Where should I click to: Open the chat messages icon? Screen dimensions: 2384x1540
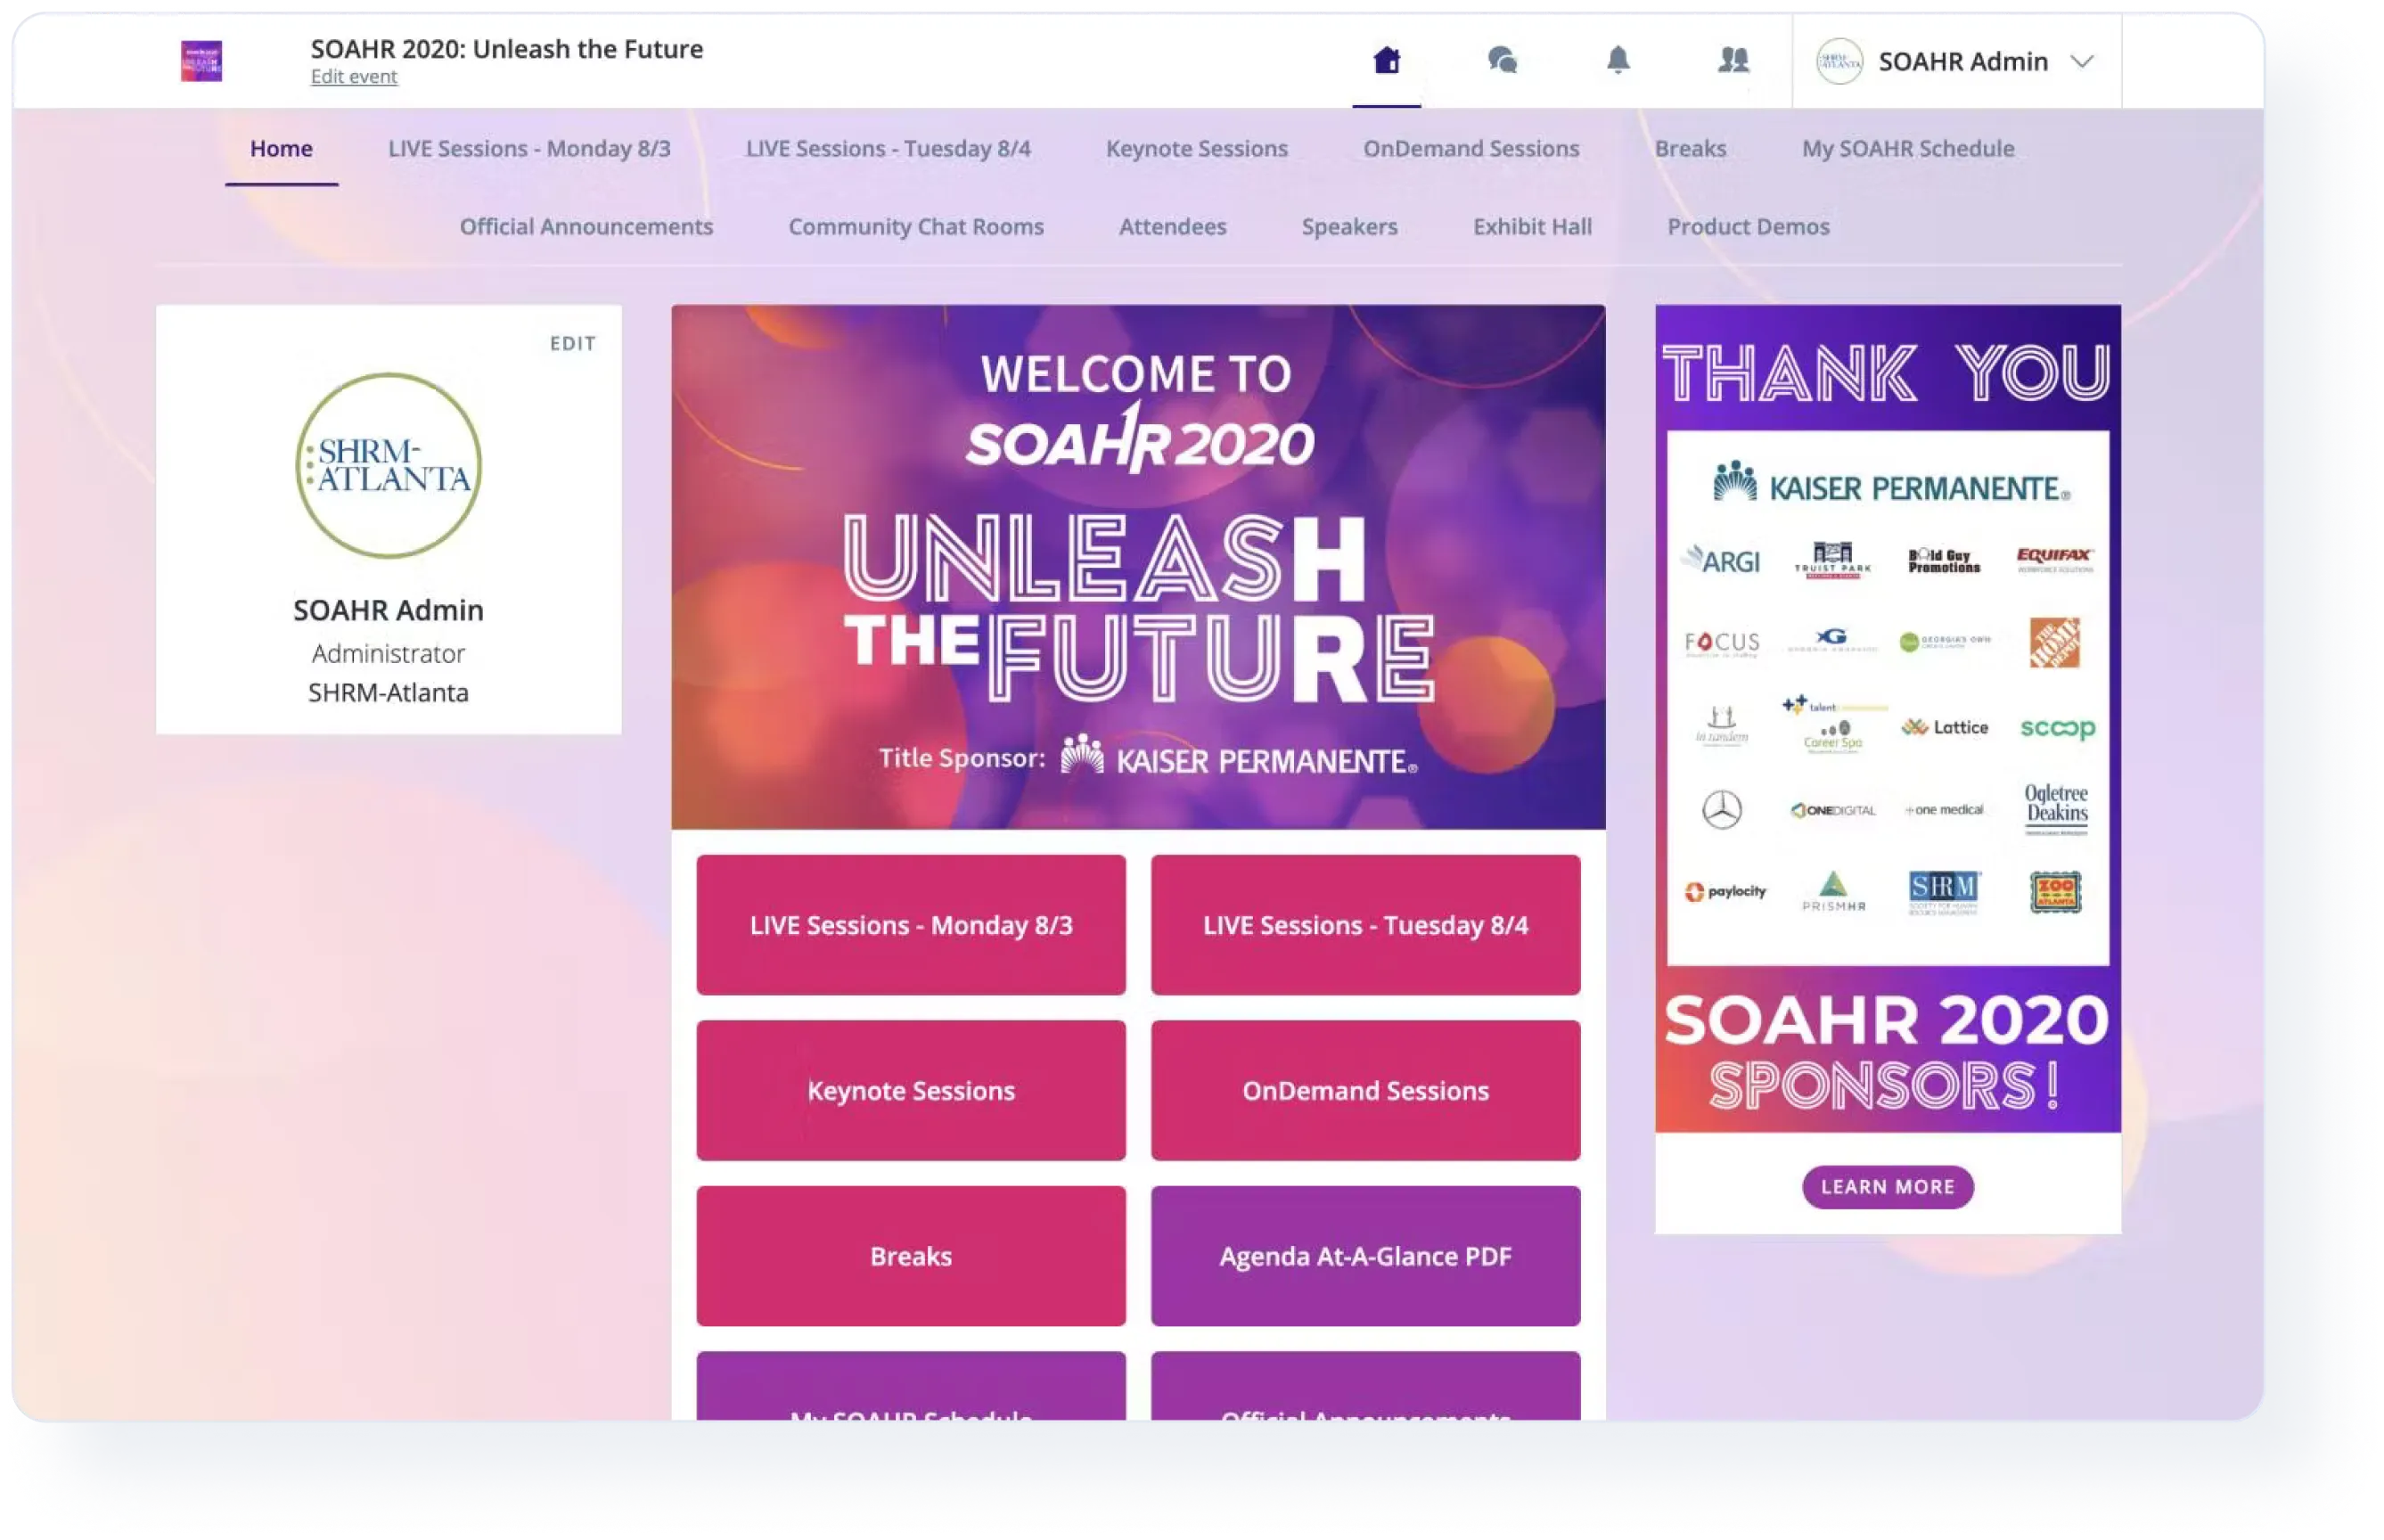[x=1502, y=61]
